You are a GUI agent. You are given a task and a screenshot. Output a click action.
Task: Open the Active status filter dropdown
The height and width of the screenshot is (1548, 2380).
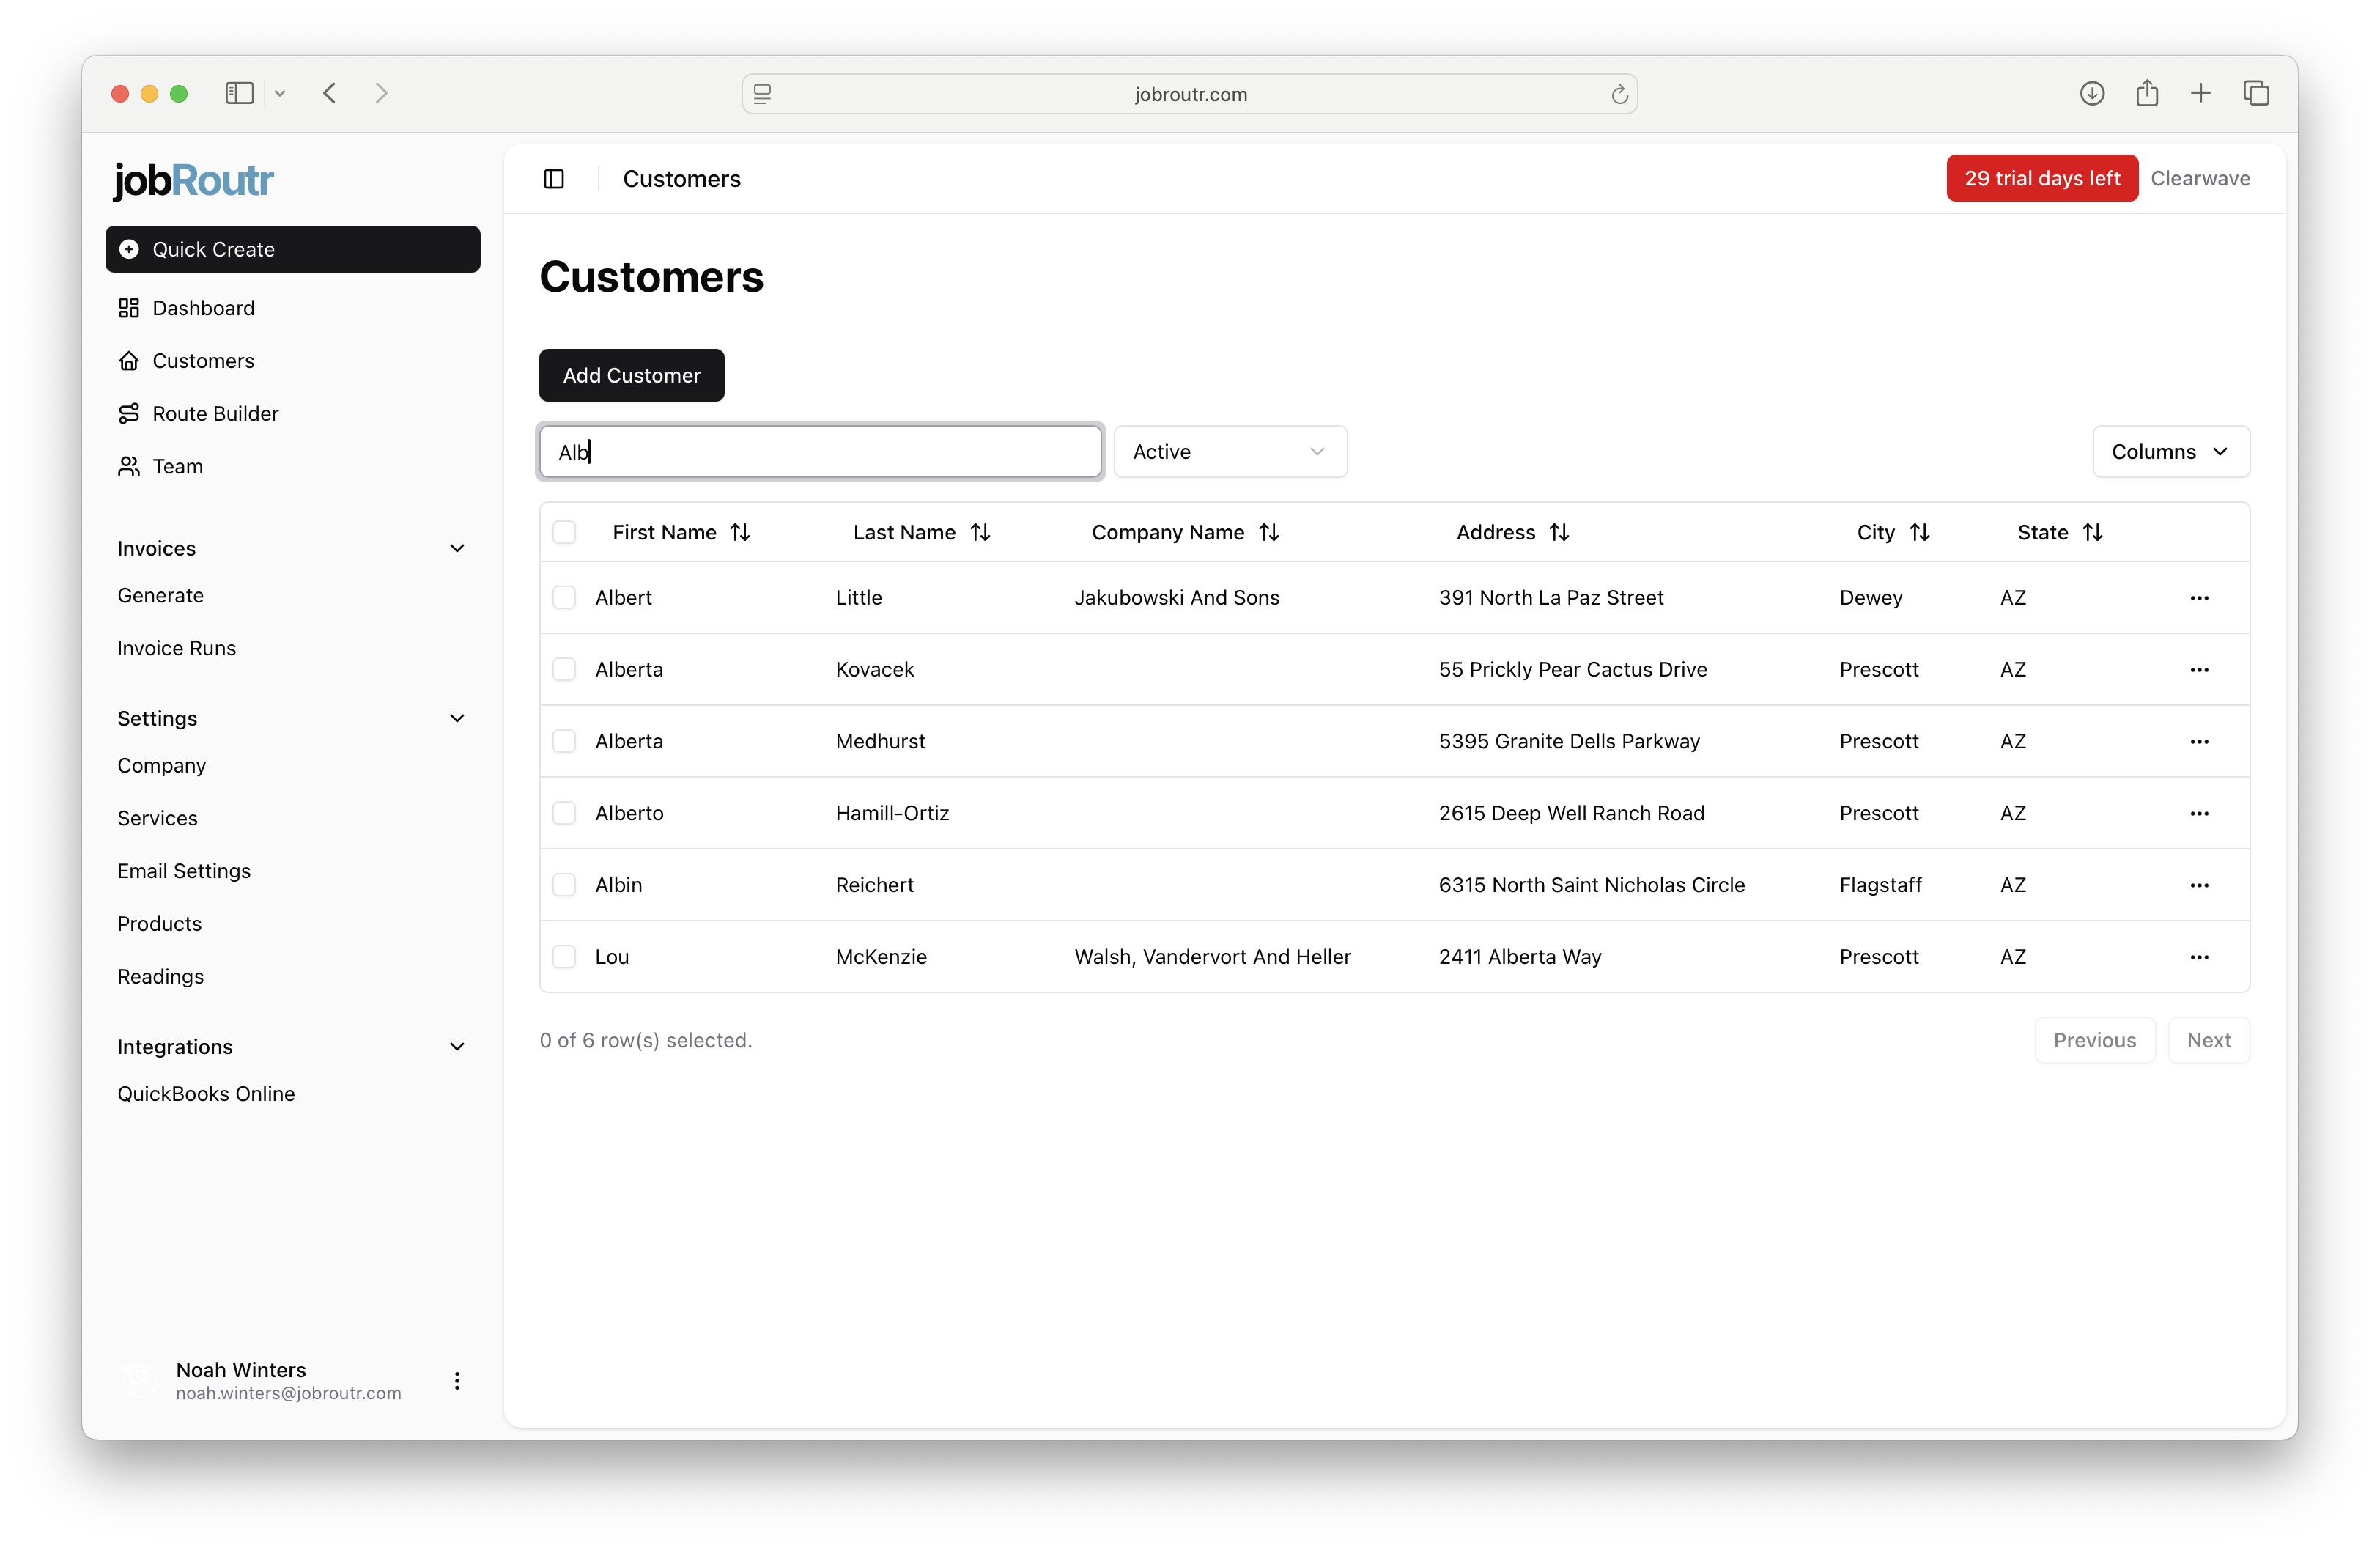(1230, 451)
